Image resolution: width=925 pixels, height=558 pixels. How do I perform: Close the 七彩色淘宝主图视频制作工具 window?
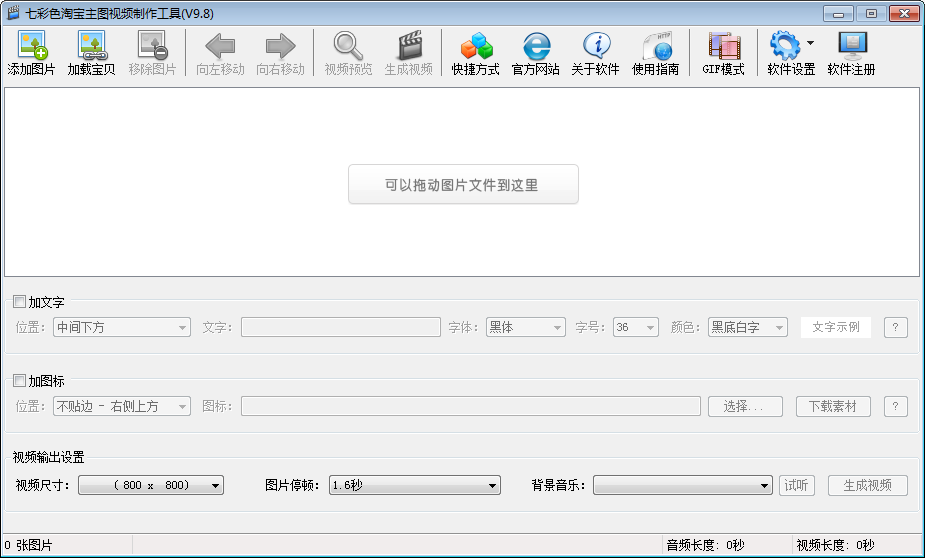click(x=904, y=13)
